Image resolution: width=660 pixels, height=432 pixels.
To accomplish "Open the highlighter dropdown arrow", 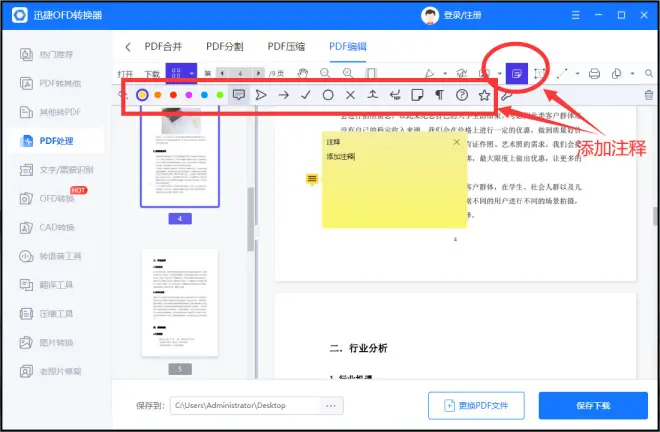I will click(x=445, y=74).
